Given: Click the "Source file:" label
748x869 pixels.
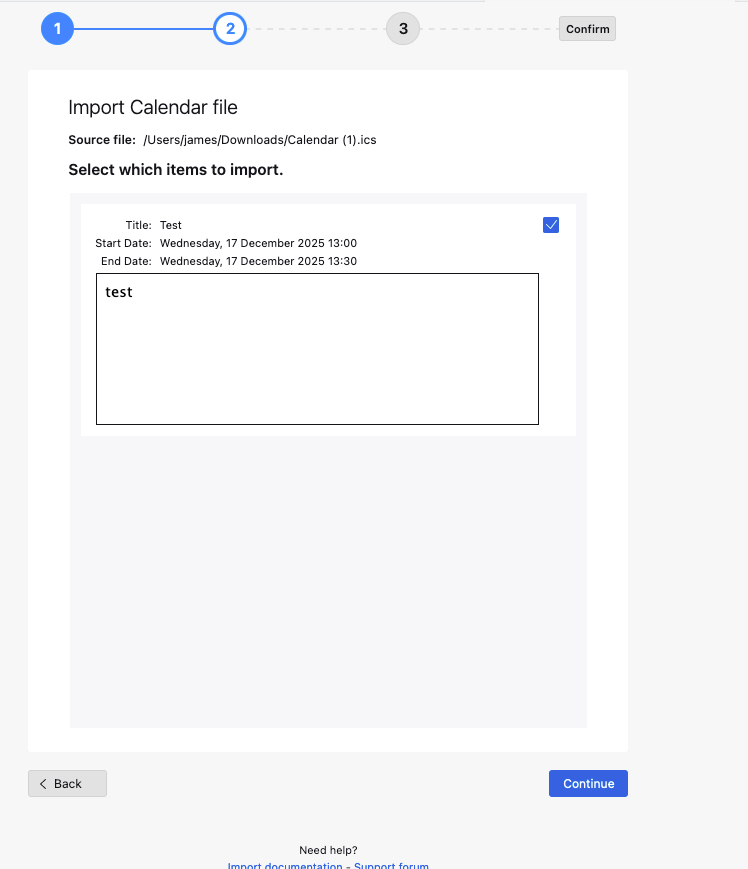Looking at the screenshot, I should pos(102,140).
